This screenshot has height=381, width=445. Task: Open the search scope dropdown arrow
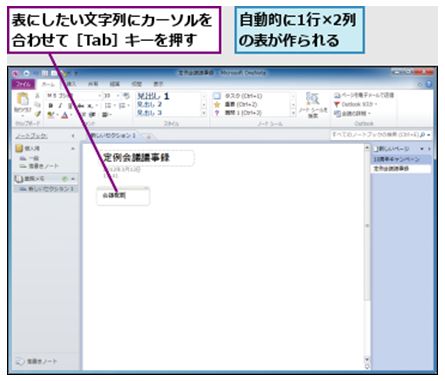click(428, 135)
